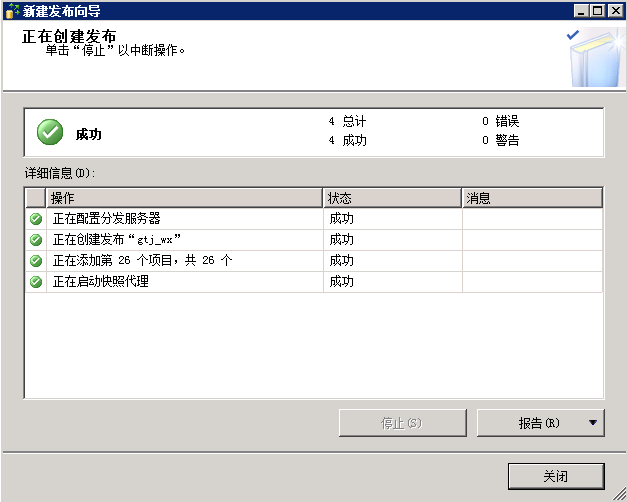Click the wizard icon in the title bar
Screen dimensions: 627x502
point(11,10)
